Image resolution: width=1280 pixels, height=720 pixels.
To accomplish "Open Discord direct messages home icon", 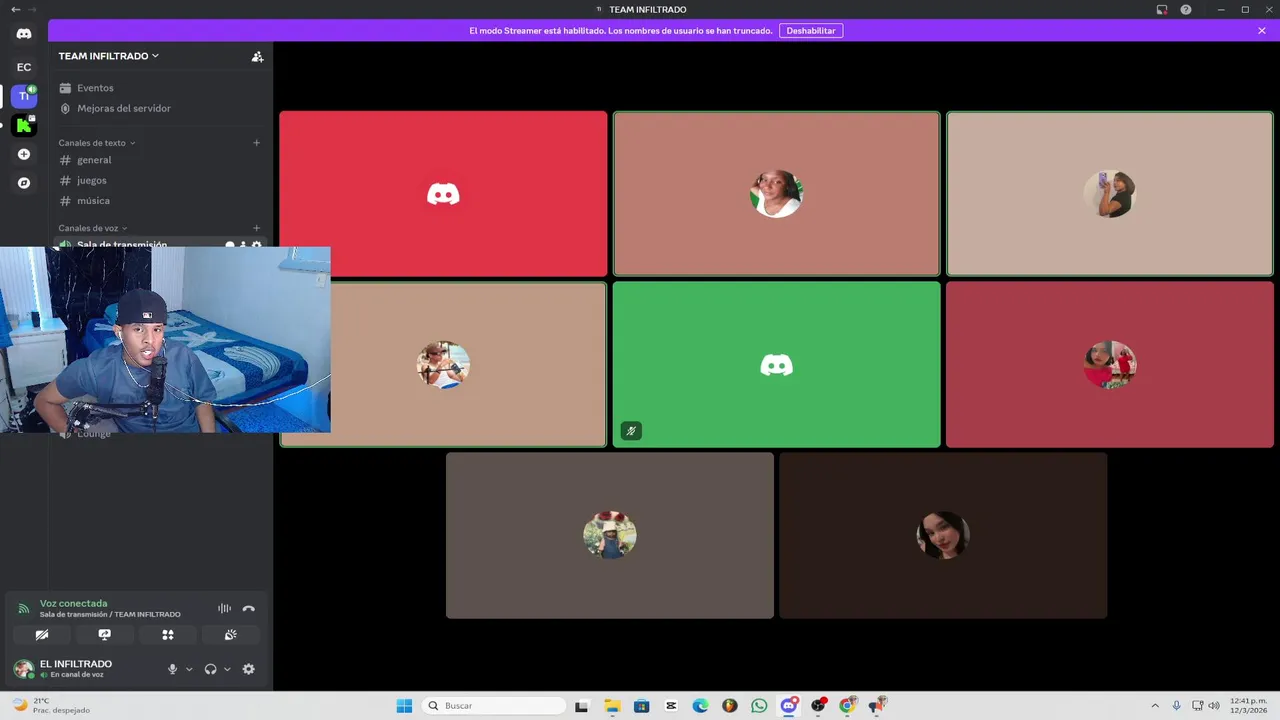I will point(24,34).
